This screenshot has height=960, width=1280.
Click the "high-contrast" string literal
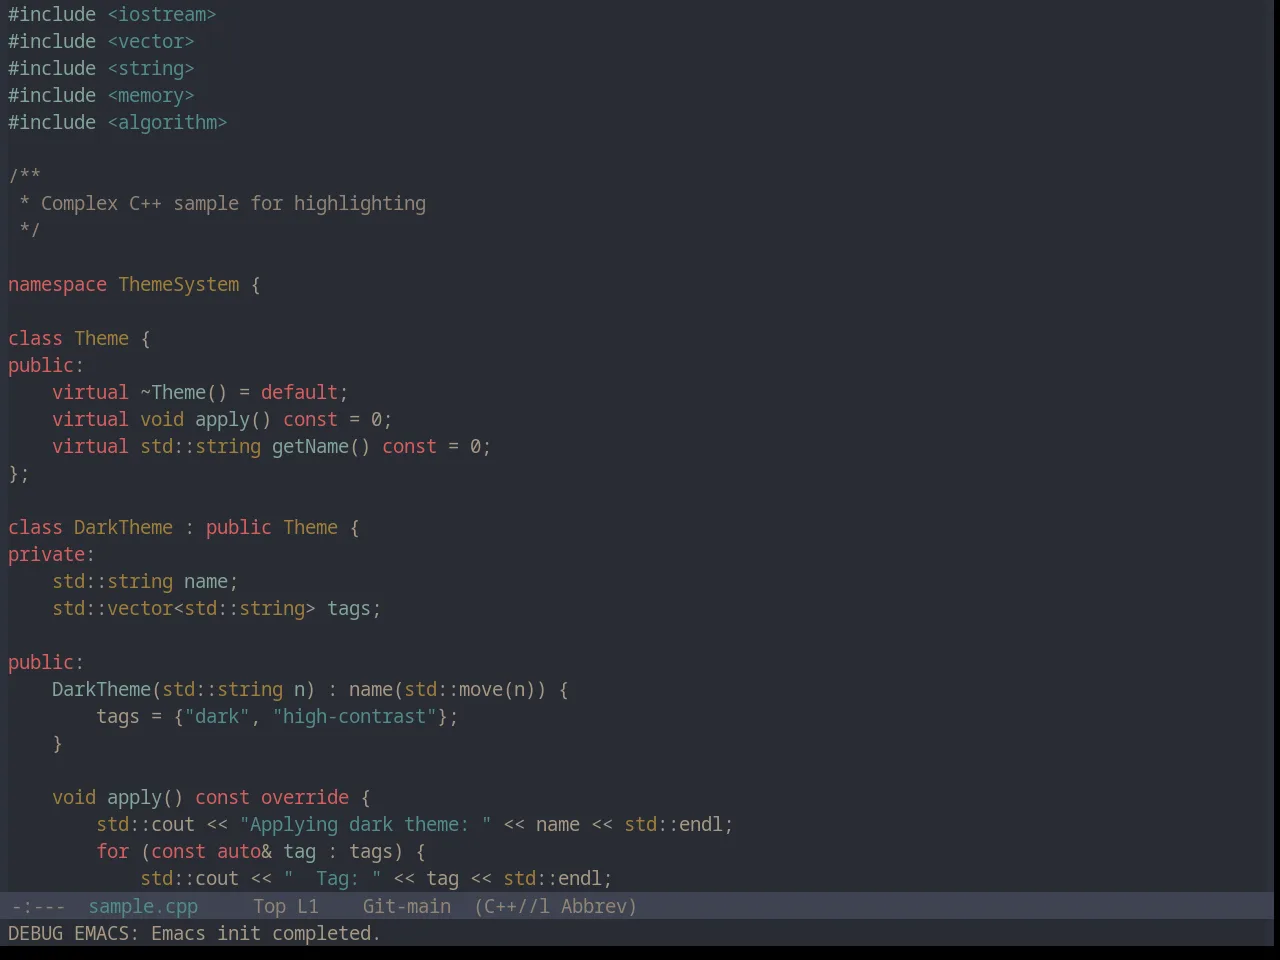point(354,716)
